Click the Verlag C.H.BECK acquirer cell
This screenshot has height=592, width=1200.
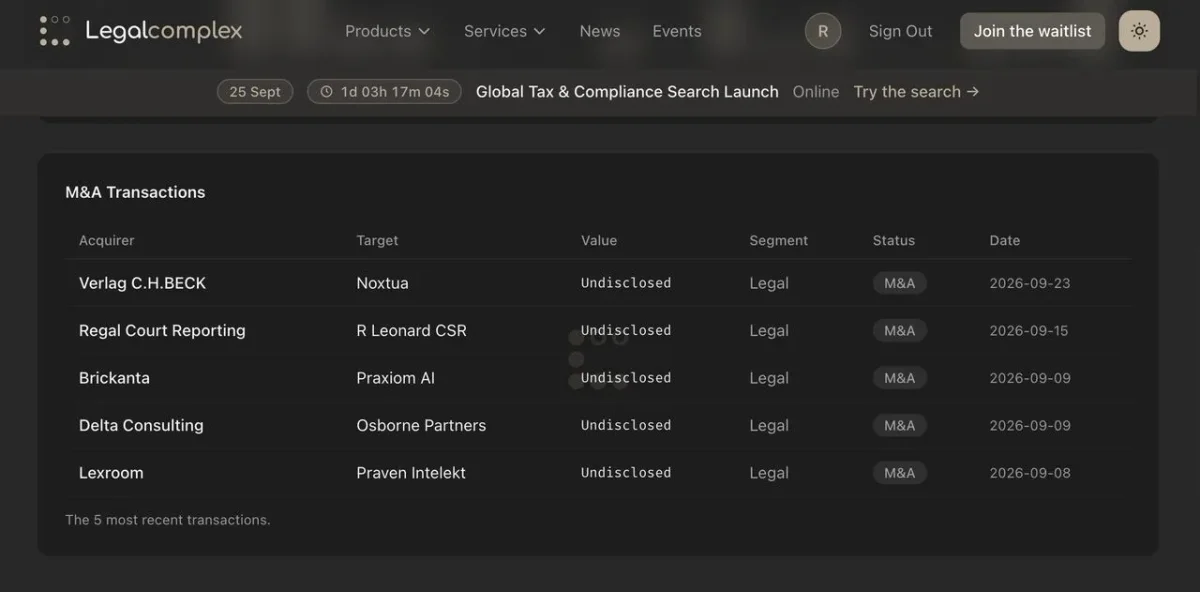pos(142,283)
